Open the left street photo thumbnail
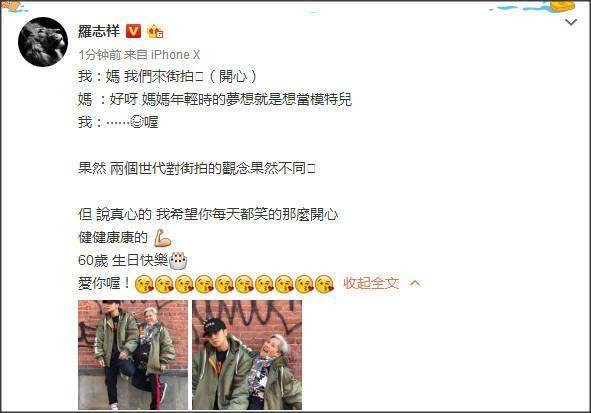 133,355
